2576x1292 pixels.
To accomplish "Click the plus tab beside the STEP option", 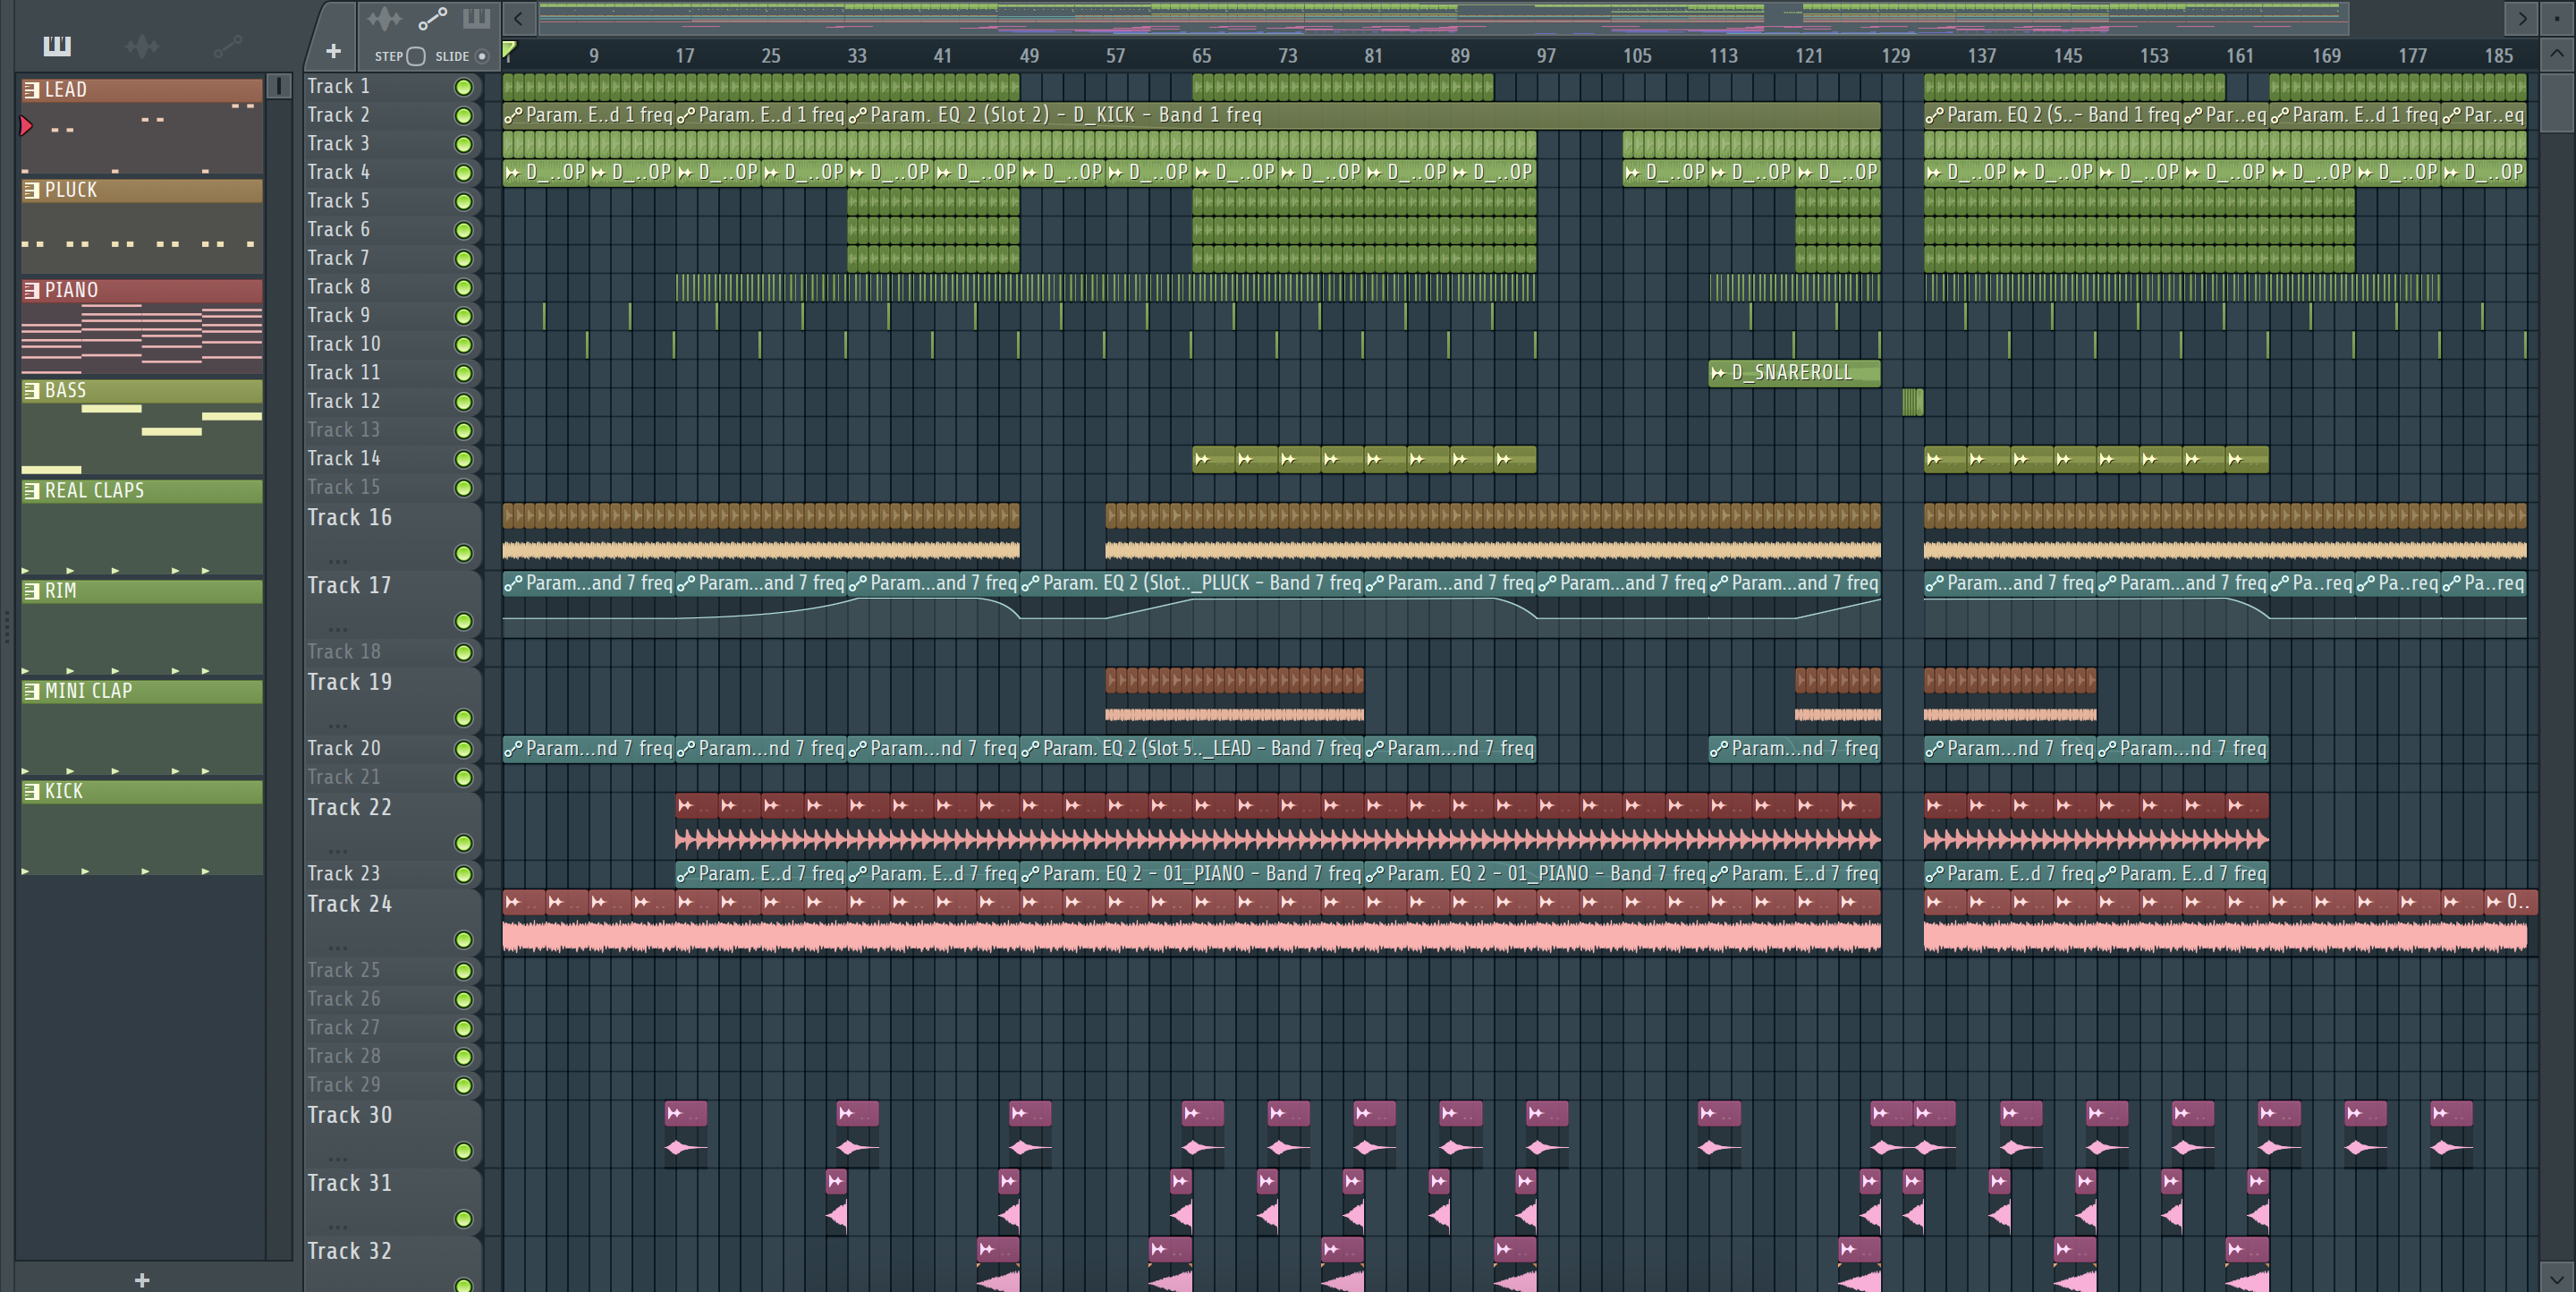I will tap(334, 51).
